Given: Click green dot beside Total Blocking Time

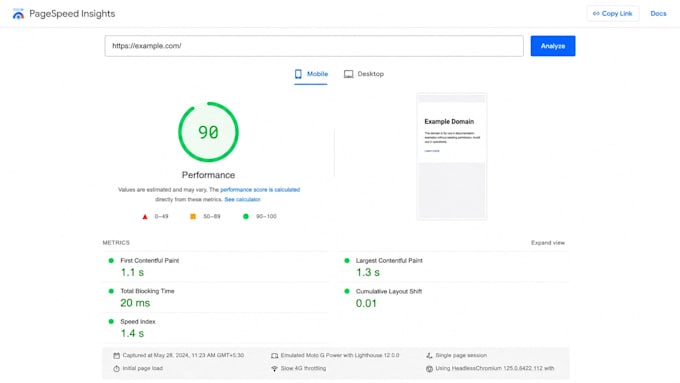Looking at the screenshot, I should 111,291.
